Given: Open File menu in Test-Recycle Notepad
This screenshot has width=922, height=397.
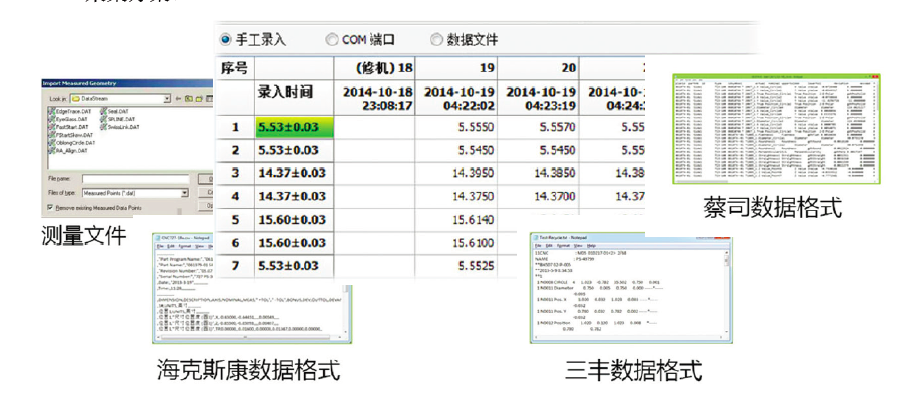Looking at the screenshot, I should tap(538, 246).
